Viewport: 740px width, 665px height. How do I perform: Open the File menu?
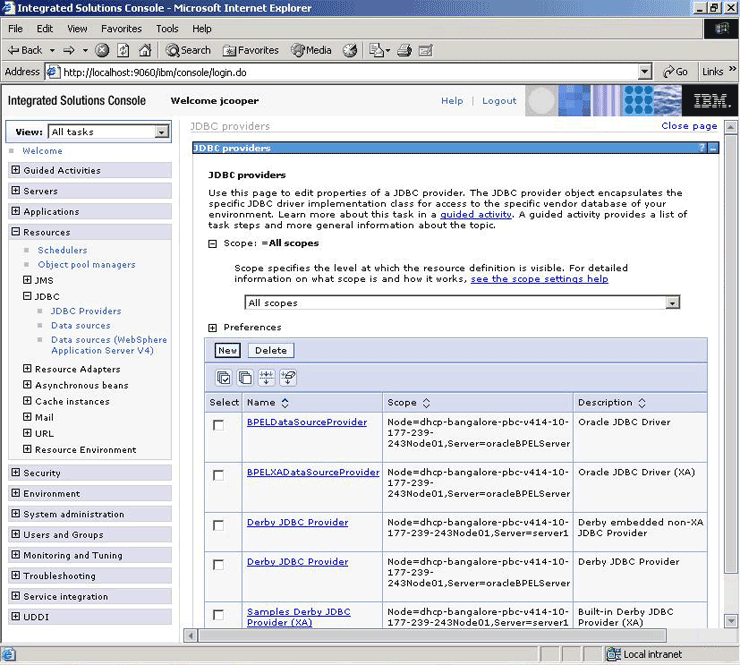pos(16,29)
